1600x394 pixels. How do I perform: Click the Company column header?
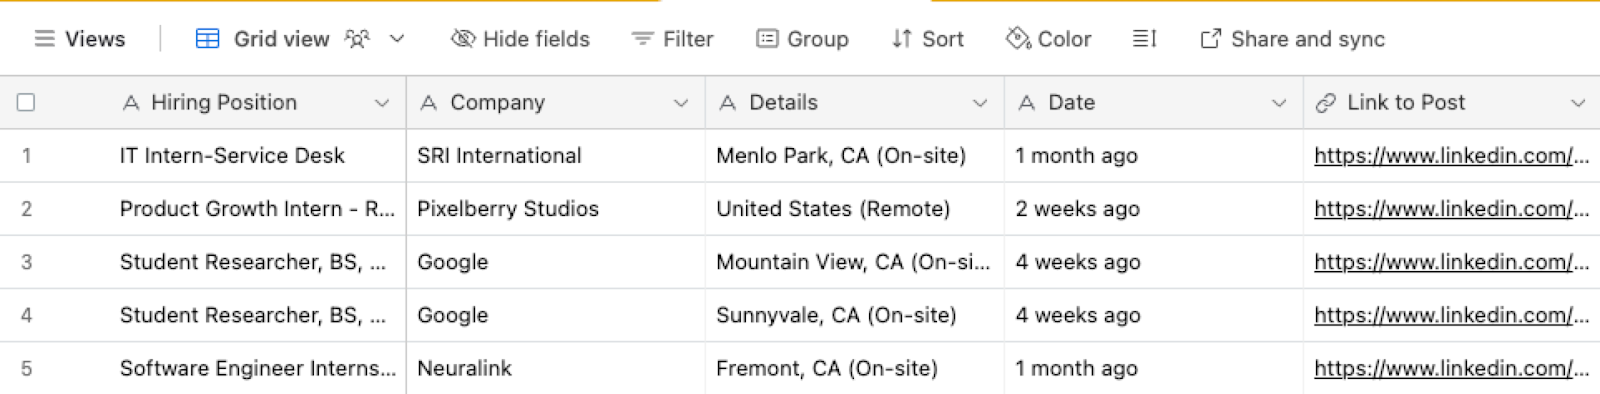point(556,102)
